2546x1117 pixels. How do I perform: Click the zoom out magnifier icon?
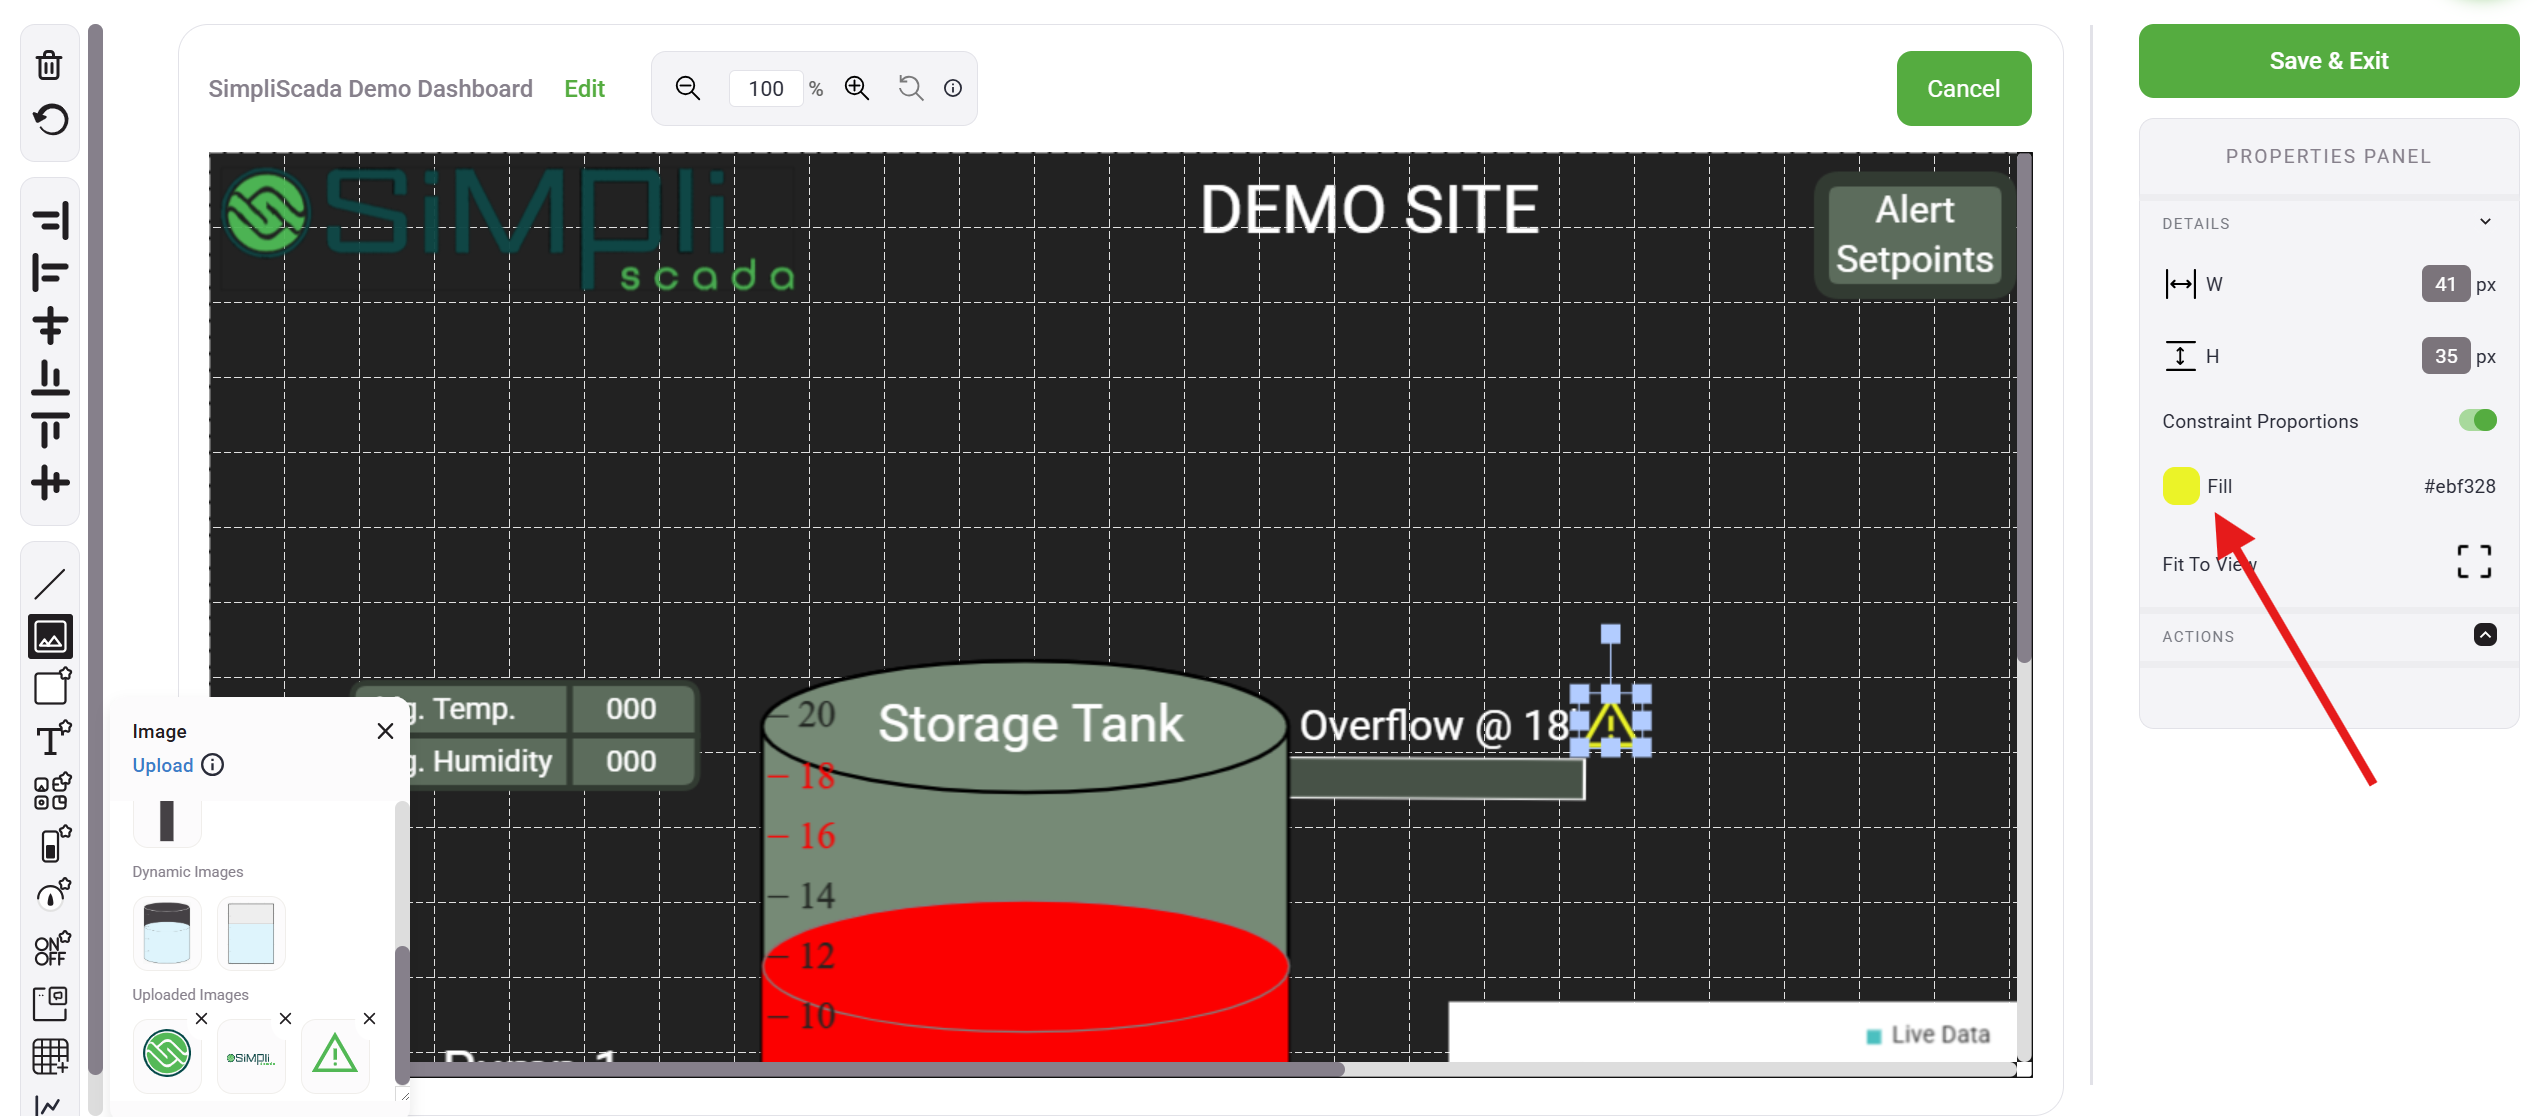click(688, 88)
